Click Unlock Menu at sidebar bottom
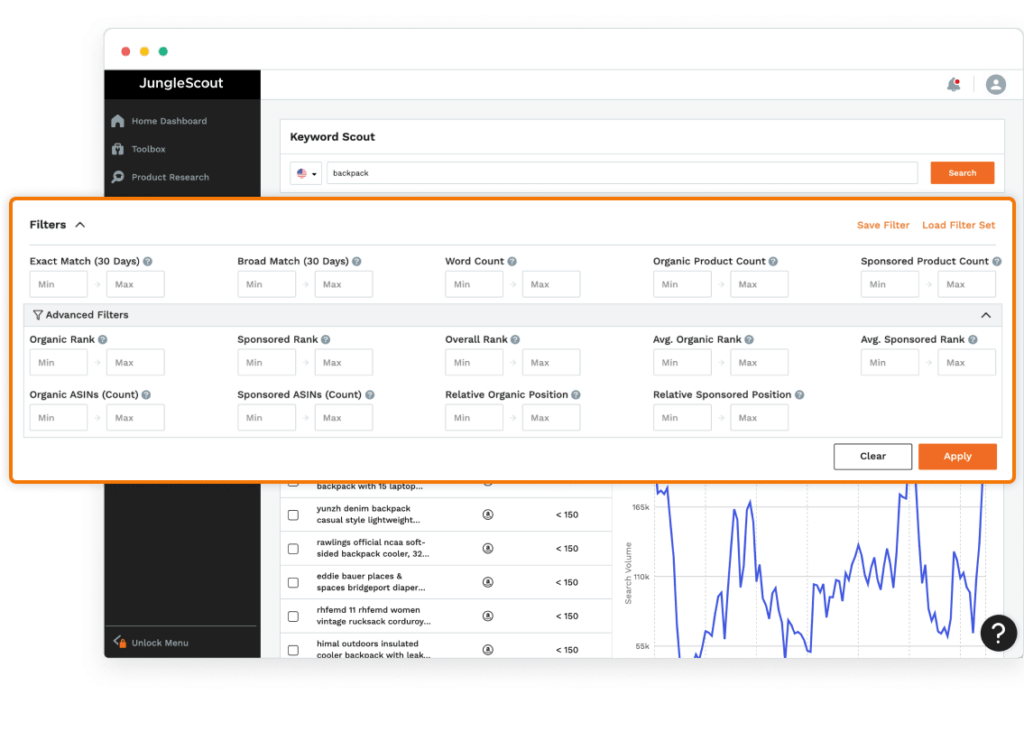Screen dimensions: 1024x732 click(160, 643)
